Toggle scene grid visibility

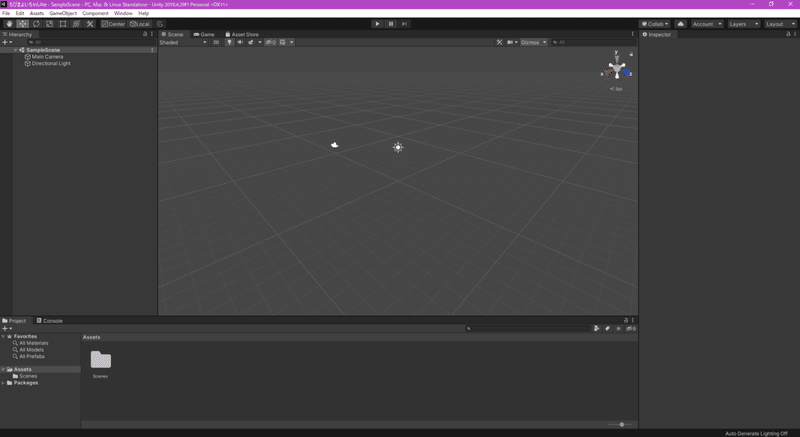[x=283, y=42]
